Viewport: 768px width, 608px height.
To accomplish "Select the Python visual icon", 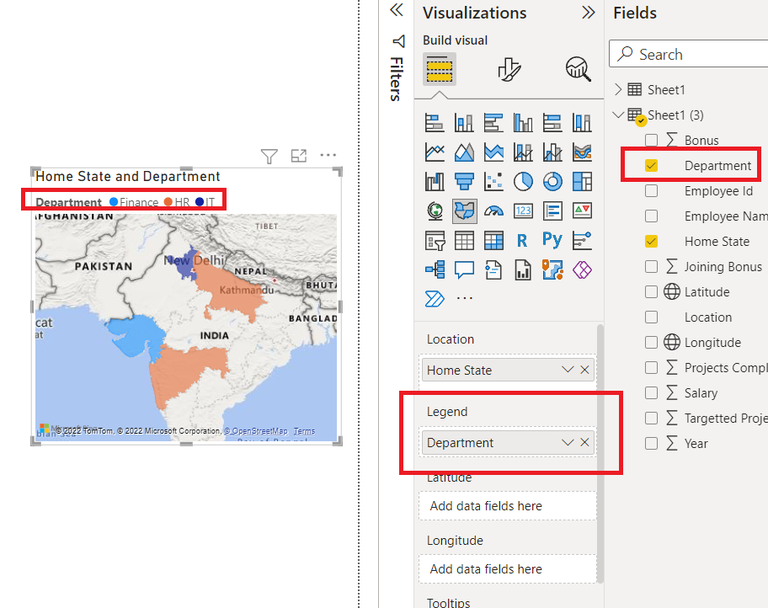I will click(x=552, y=240).
